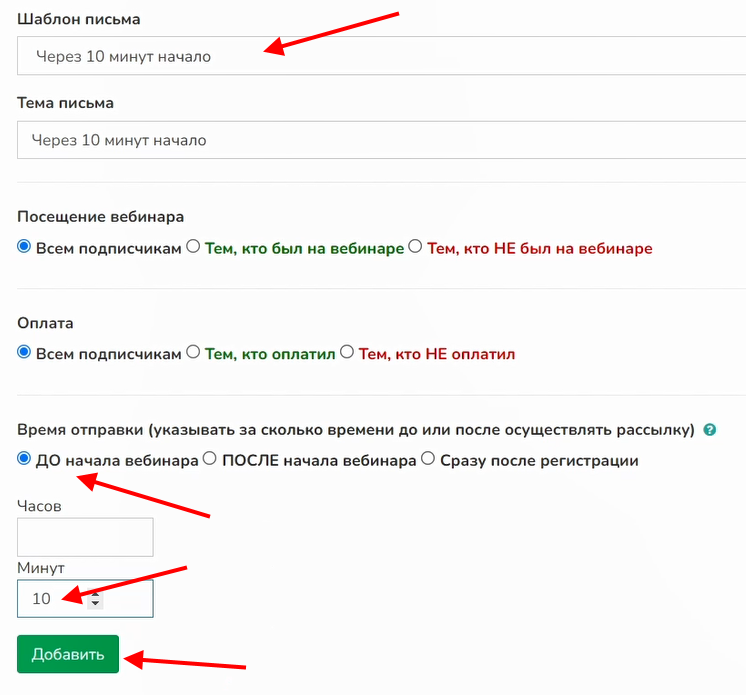
Task: Click the green question mark help icon
Action: pyautogui.click(x=710, y=430)
